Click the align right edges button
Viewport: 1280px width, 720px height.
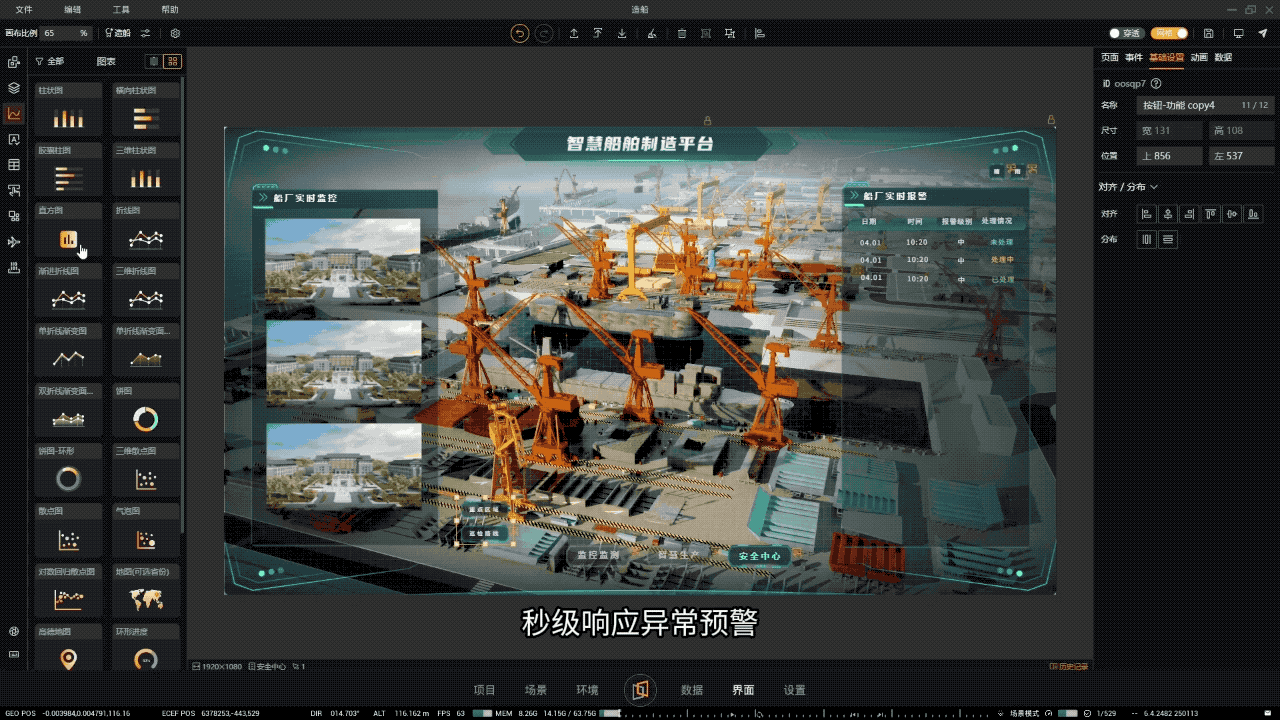1189,213
